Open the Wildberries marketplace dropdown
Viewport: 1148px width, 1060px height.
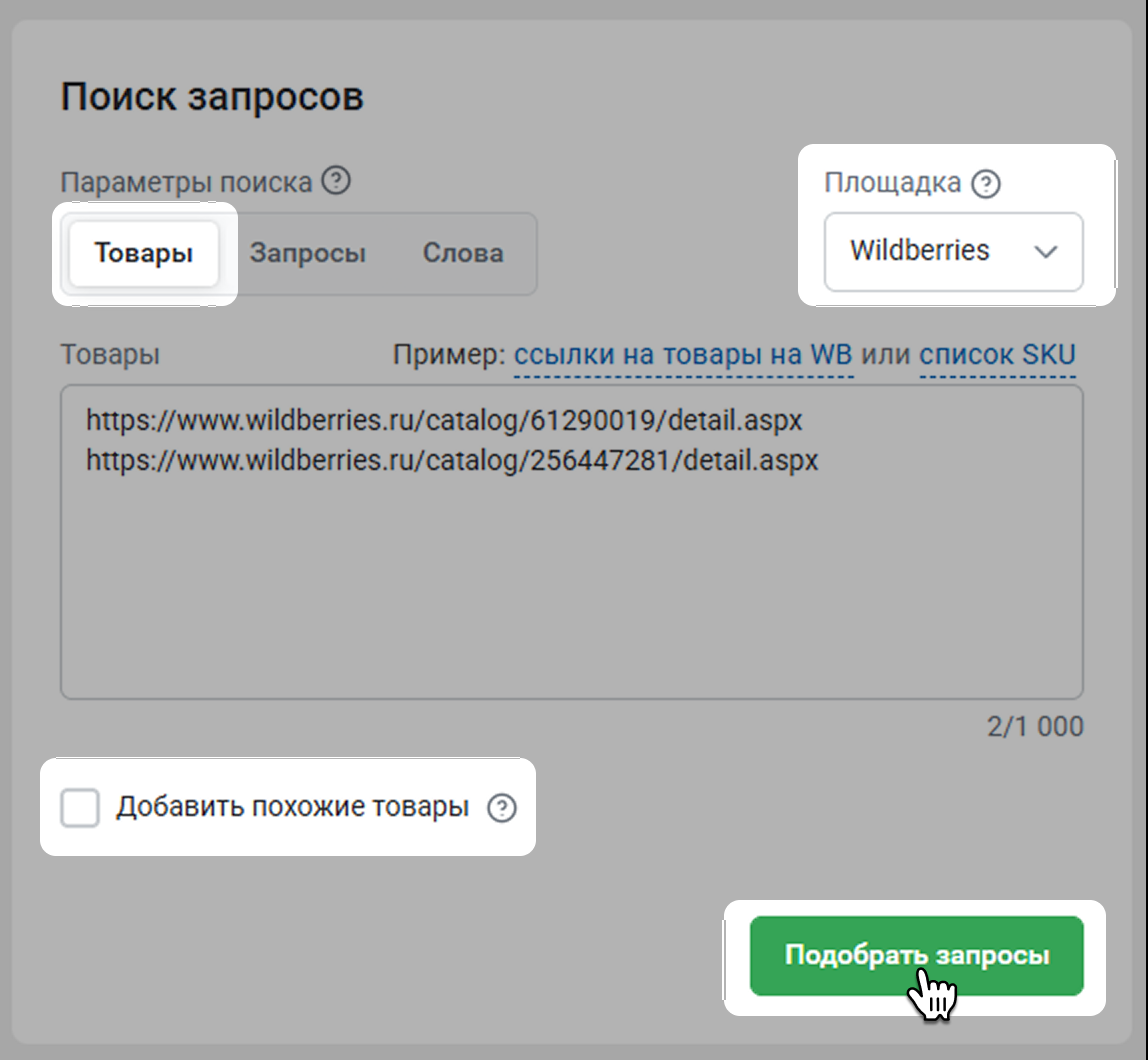click(x=952, y=252)
